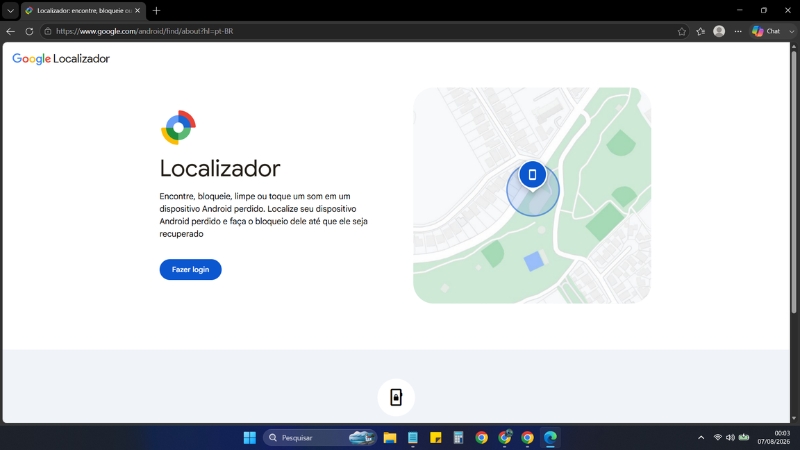Screen dimensions: 800x450
Task: Open the battery tray icon
Action: coord(744,438)
